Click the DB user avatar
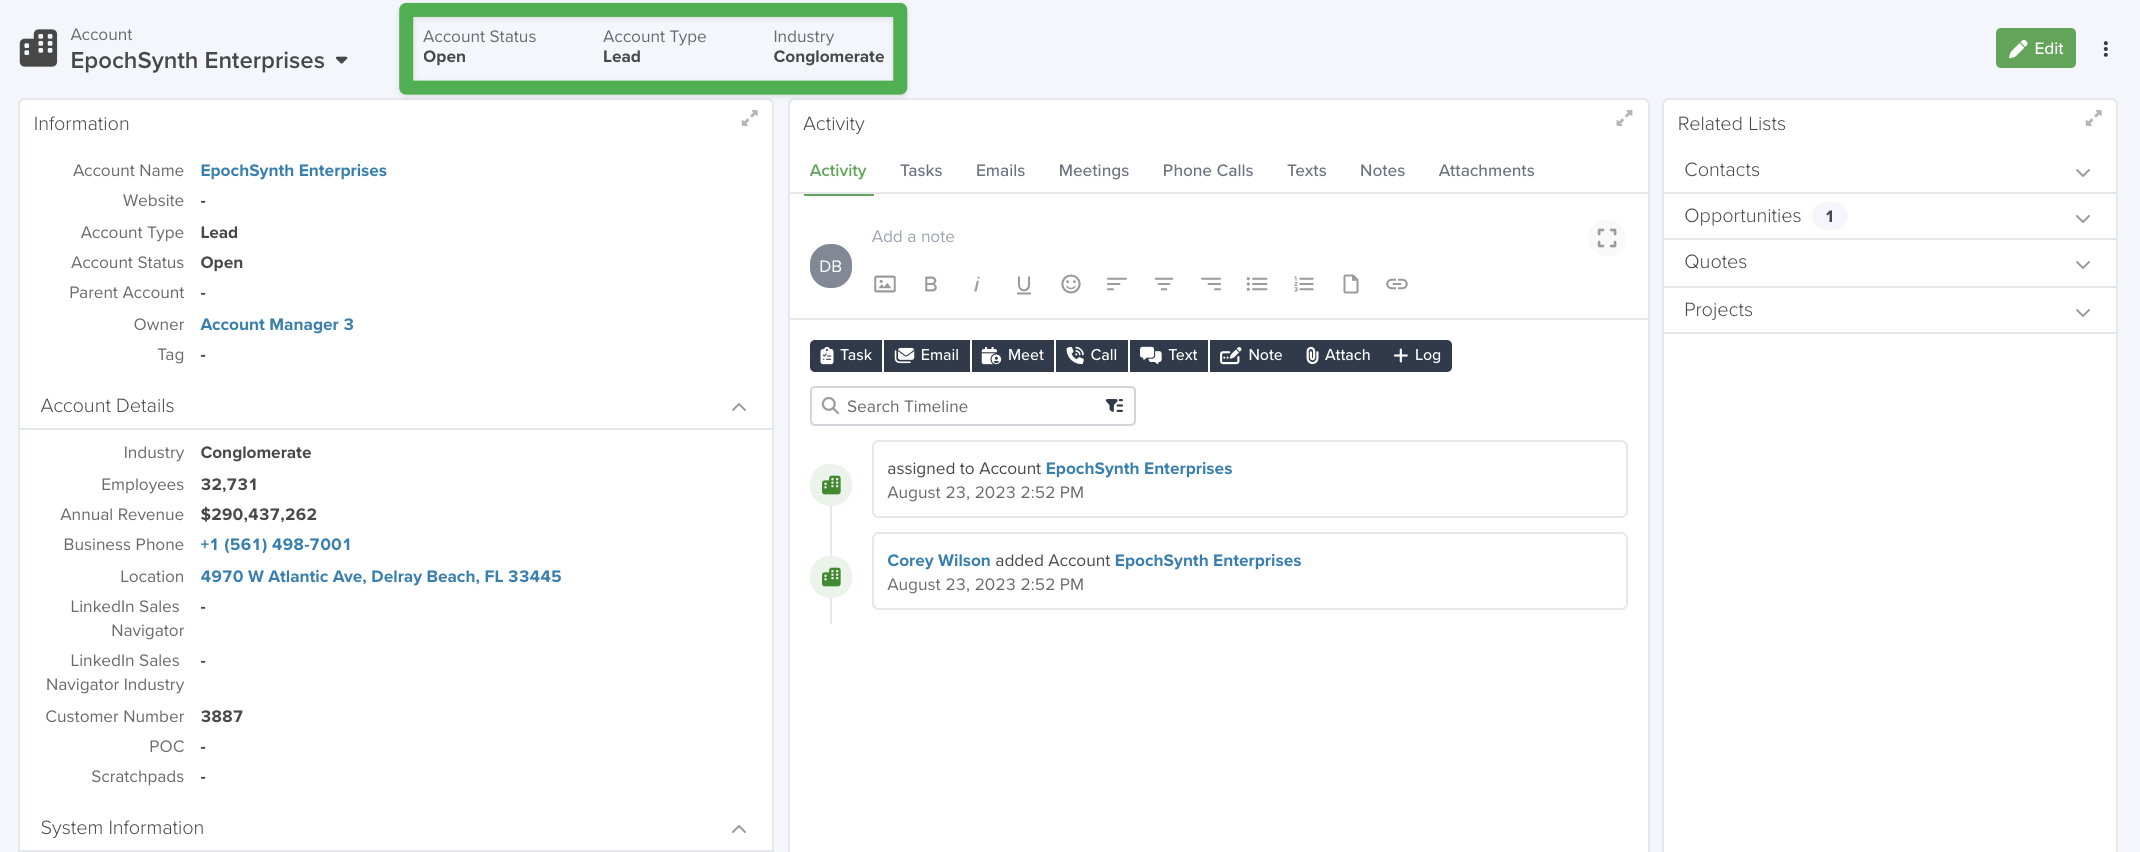 (x=830, y=266)
